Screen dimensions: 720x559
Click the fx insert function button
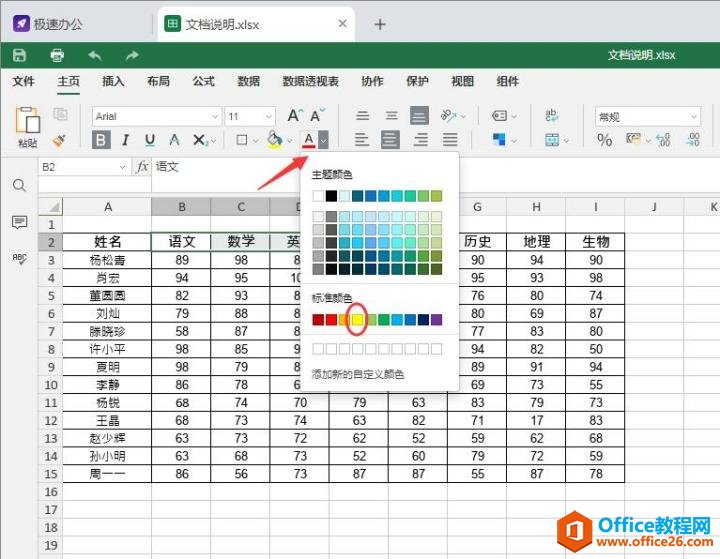point(142,167)
